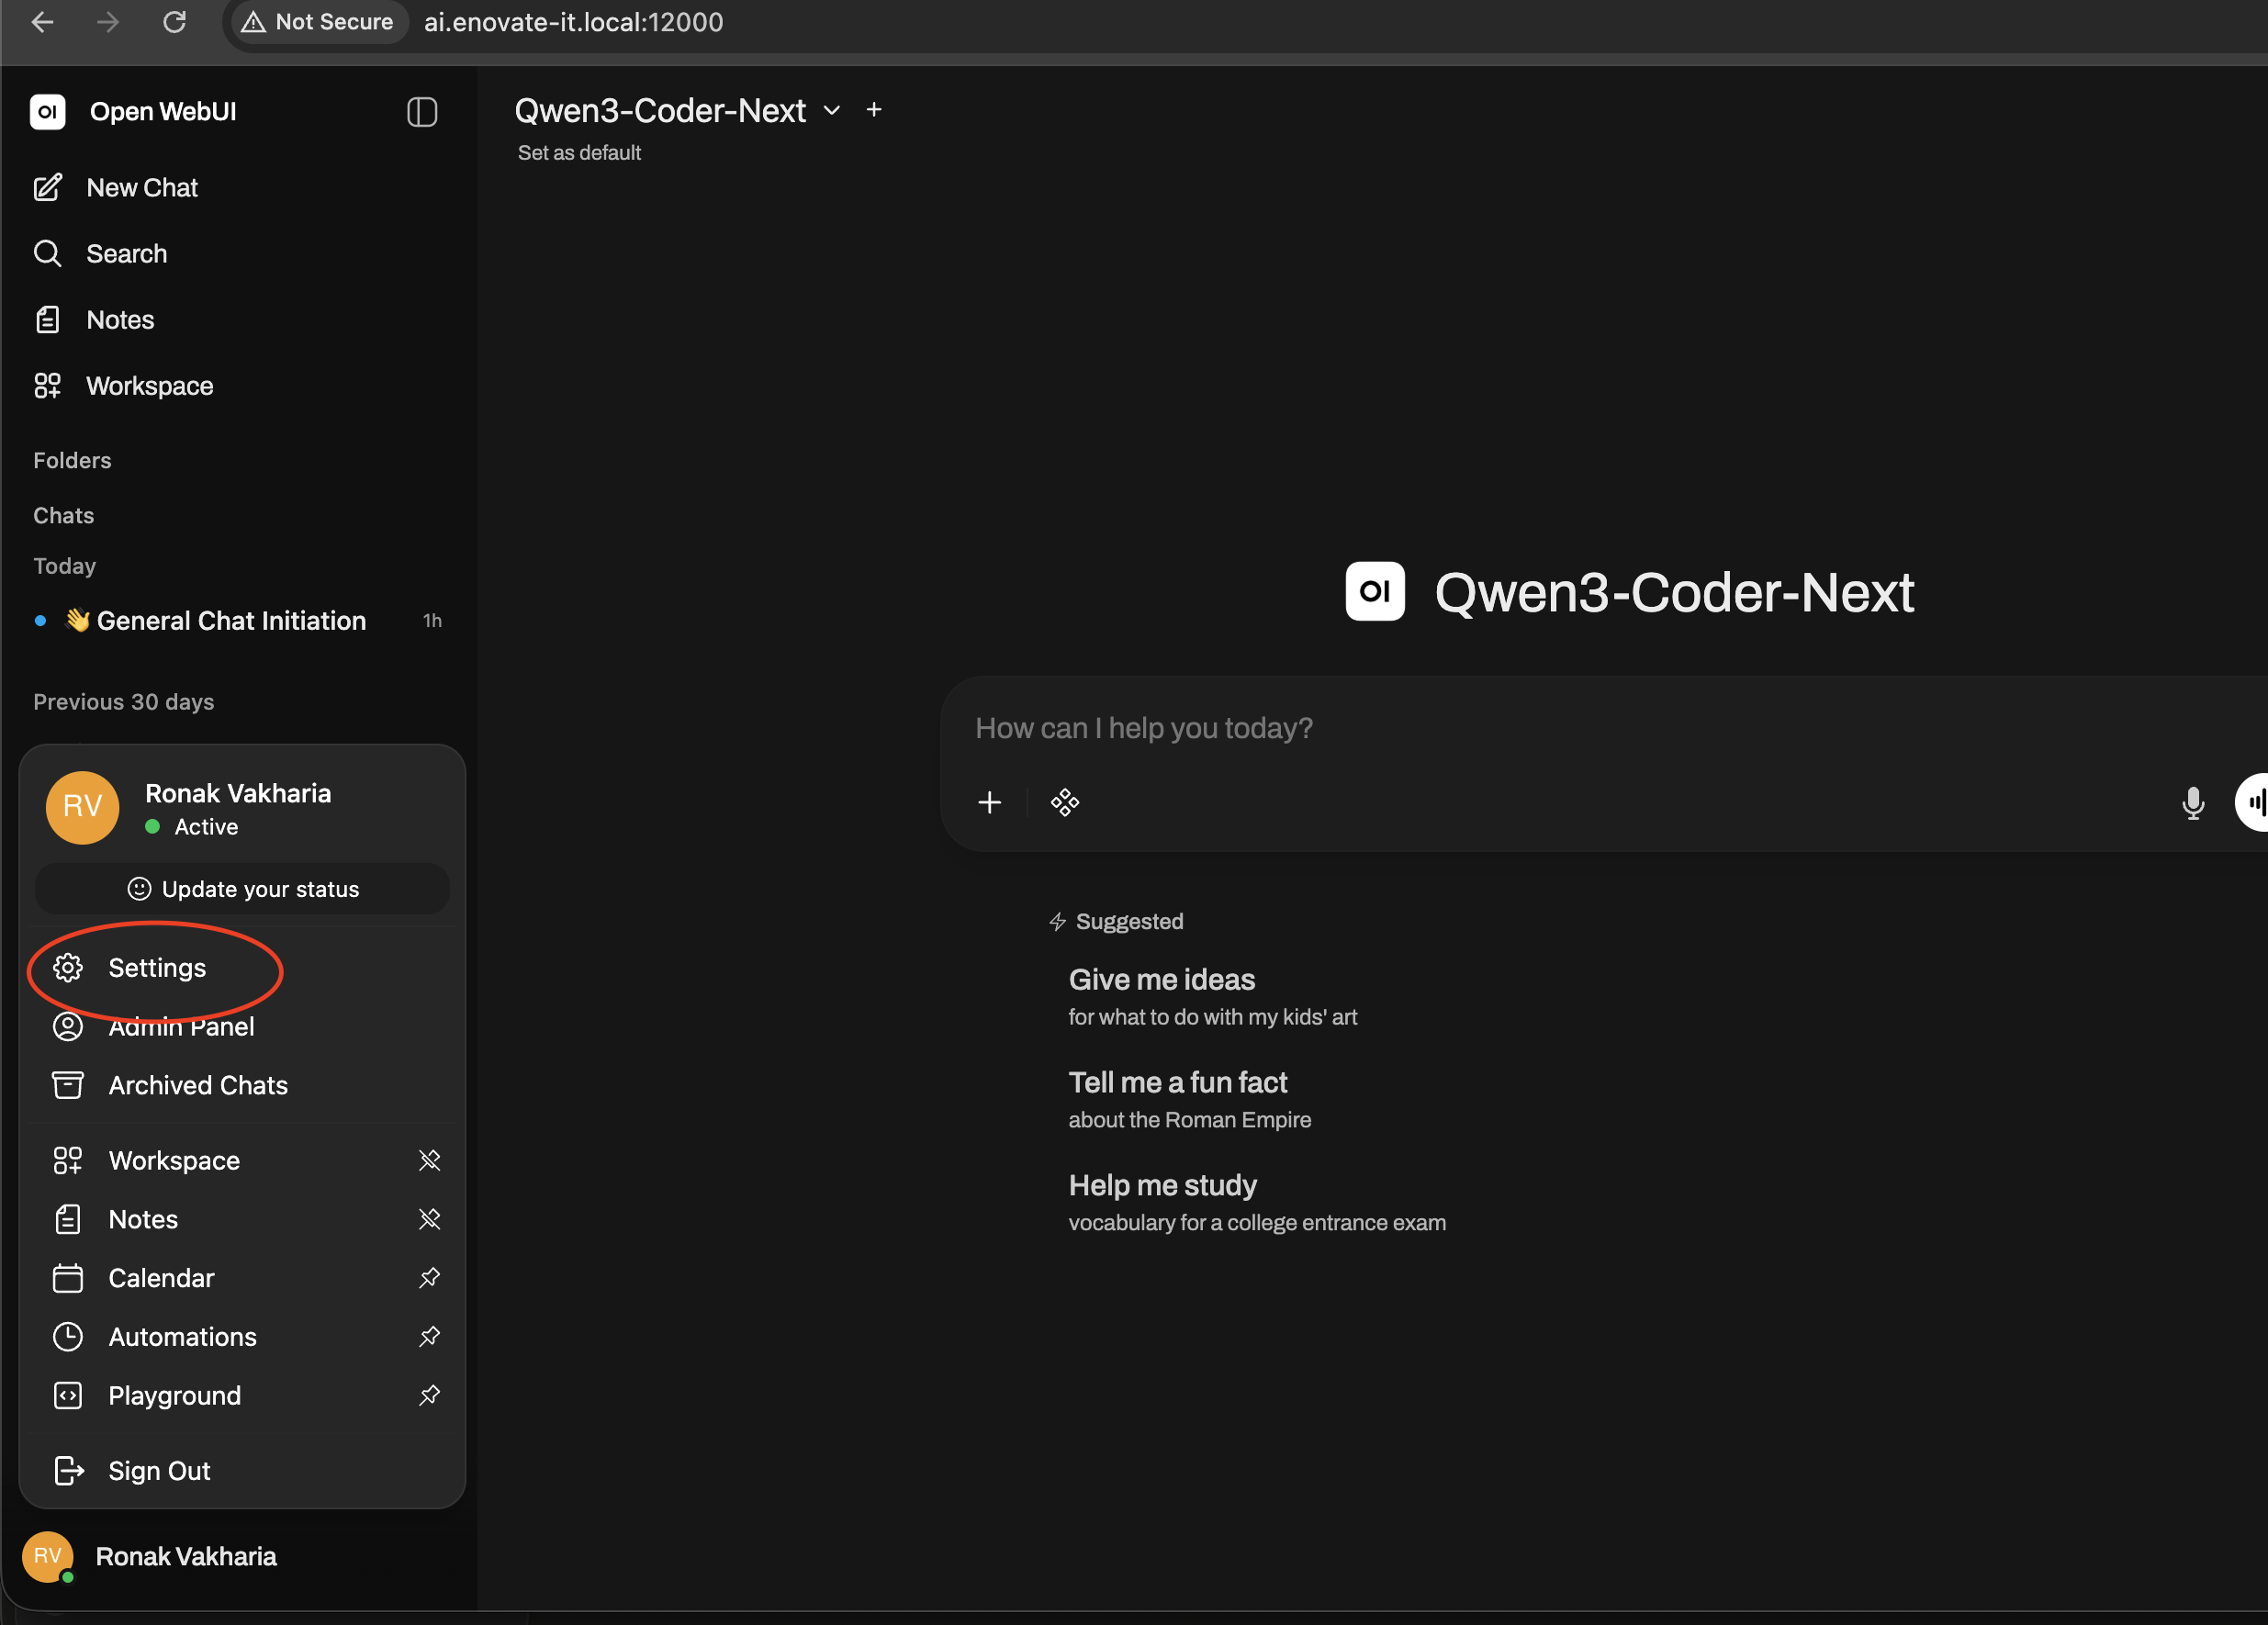
Task: Expand the Folders section
Action: 72,460
